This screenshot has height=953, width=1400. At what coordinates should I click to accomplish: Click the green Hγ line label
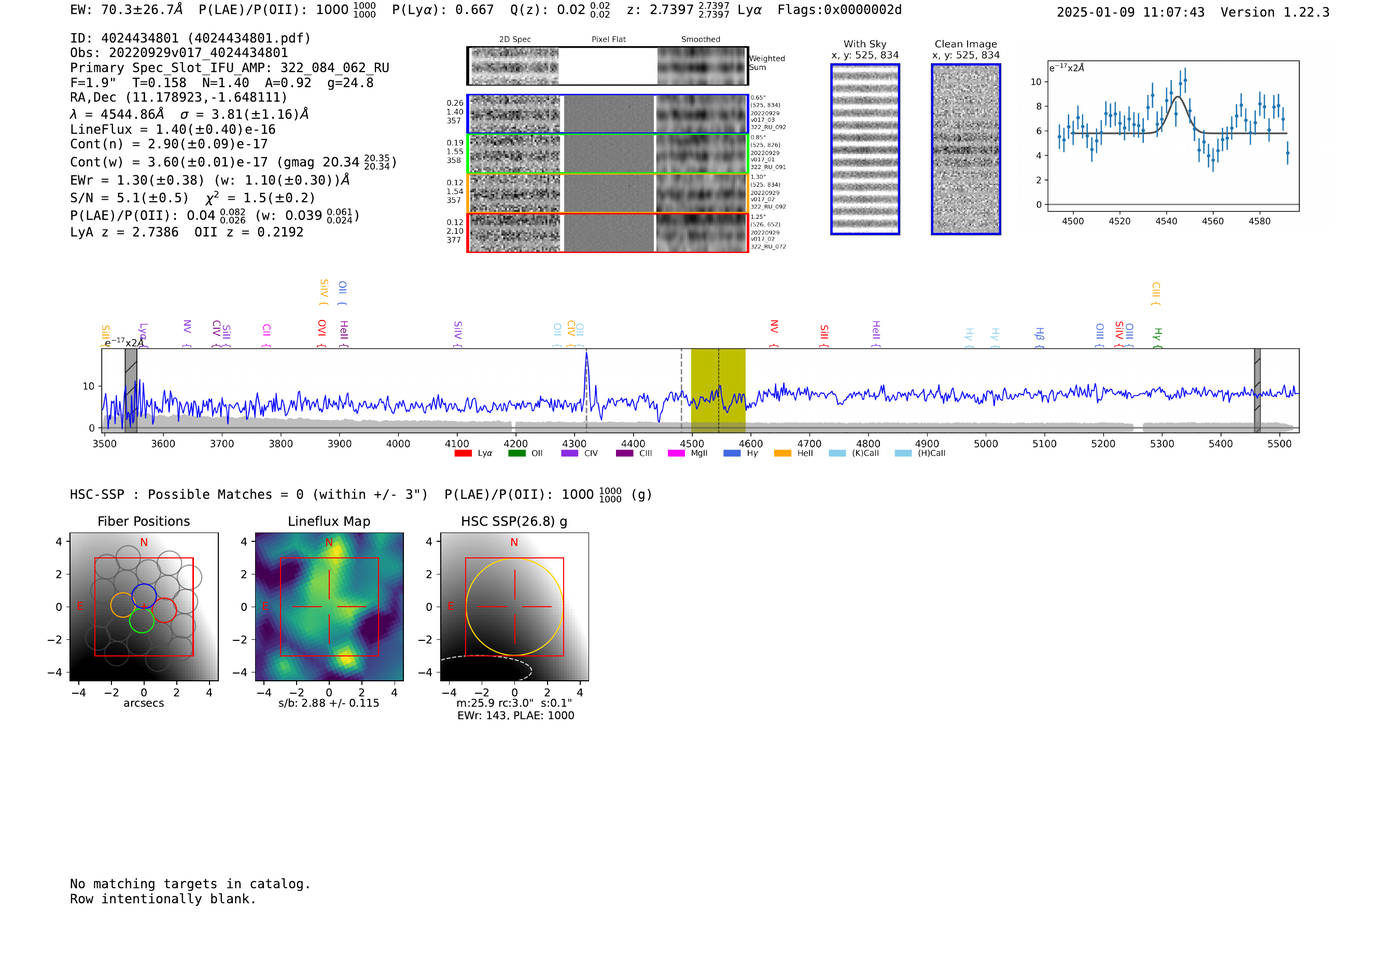[1157, 337]
